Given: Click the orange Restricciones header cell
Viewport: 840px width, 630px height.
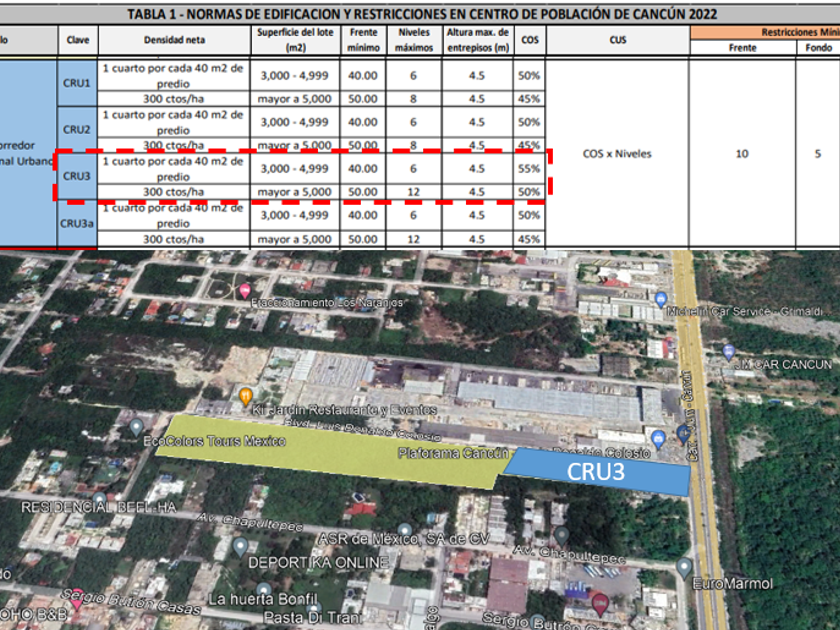Looking at the screenshot, I should (765, 32).
